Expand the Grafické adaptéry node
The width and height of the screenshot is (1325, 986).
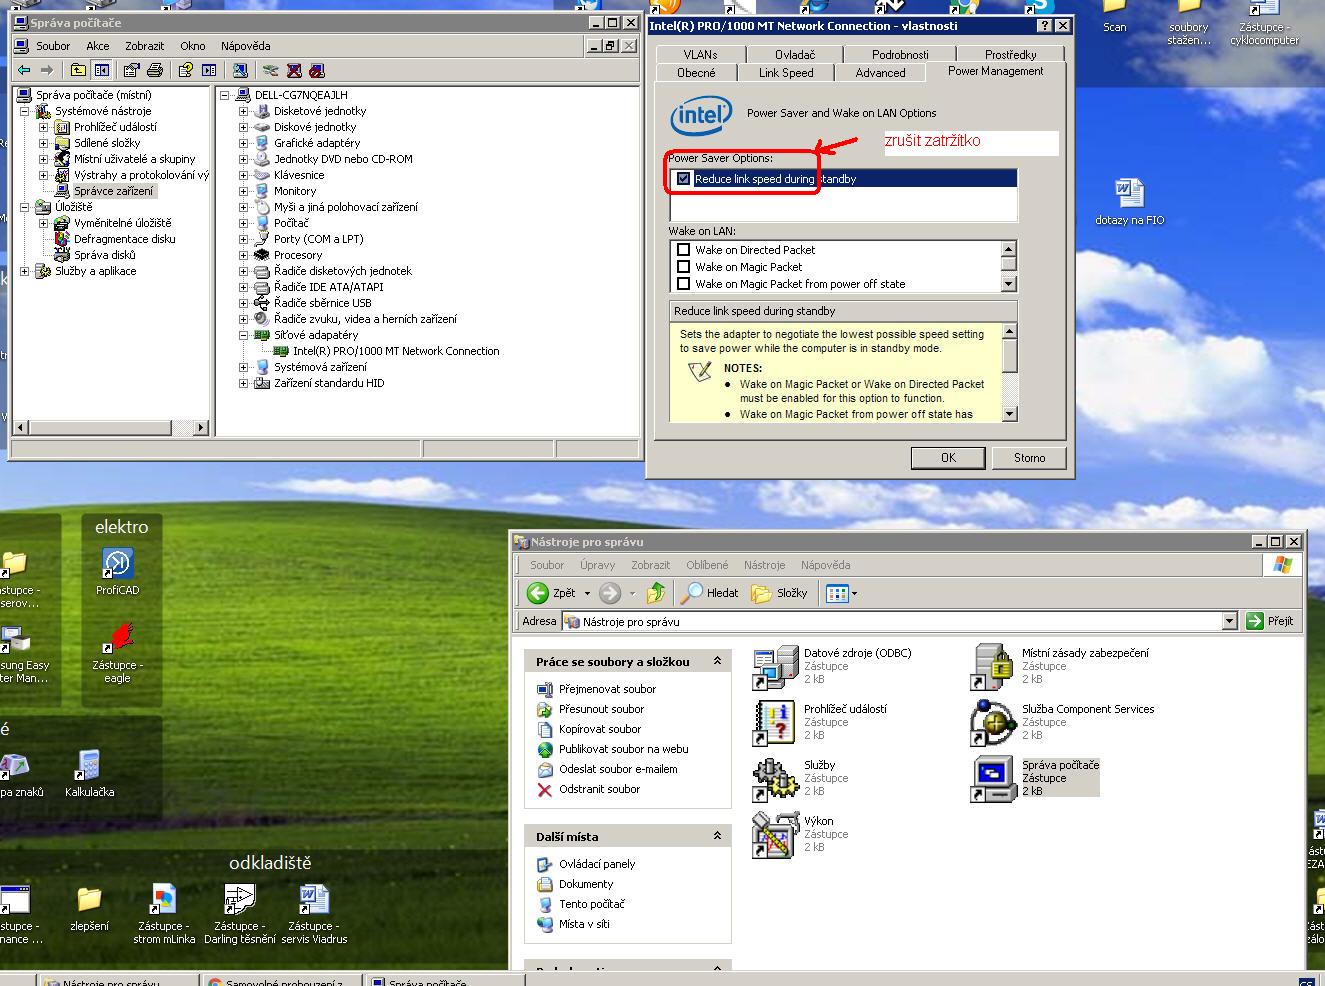point(243,143)
